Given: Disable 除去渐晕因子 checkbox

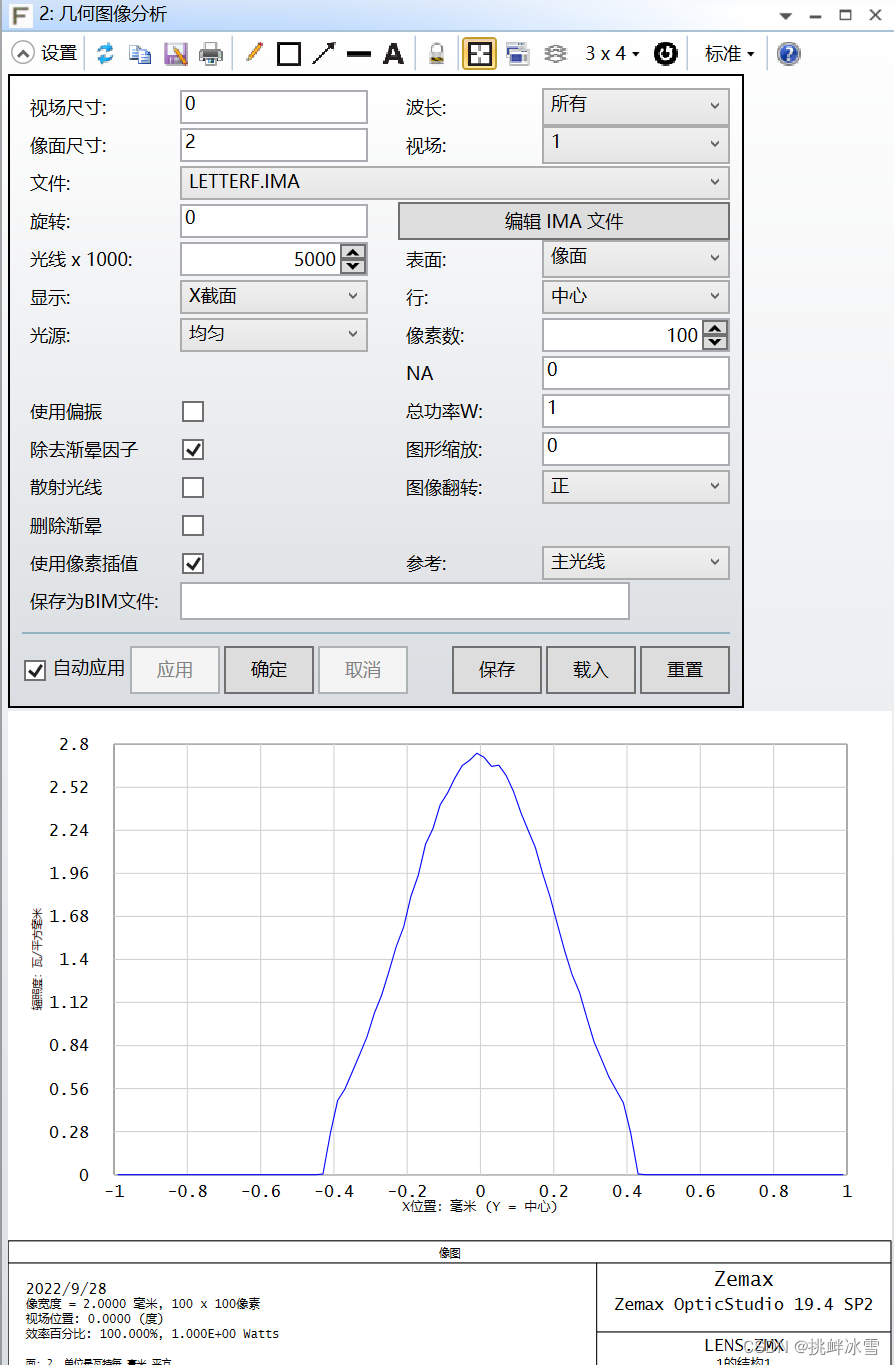Looking at the screenshot, I should 192,449.
